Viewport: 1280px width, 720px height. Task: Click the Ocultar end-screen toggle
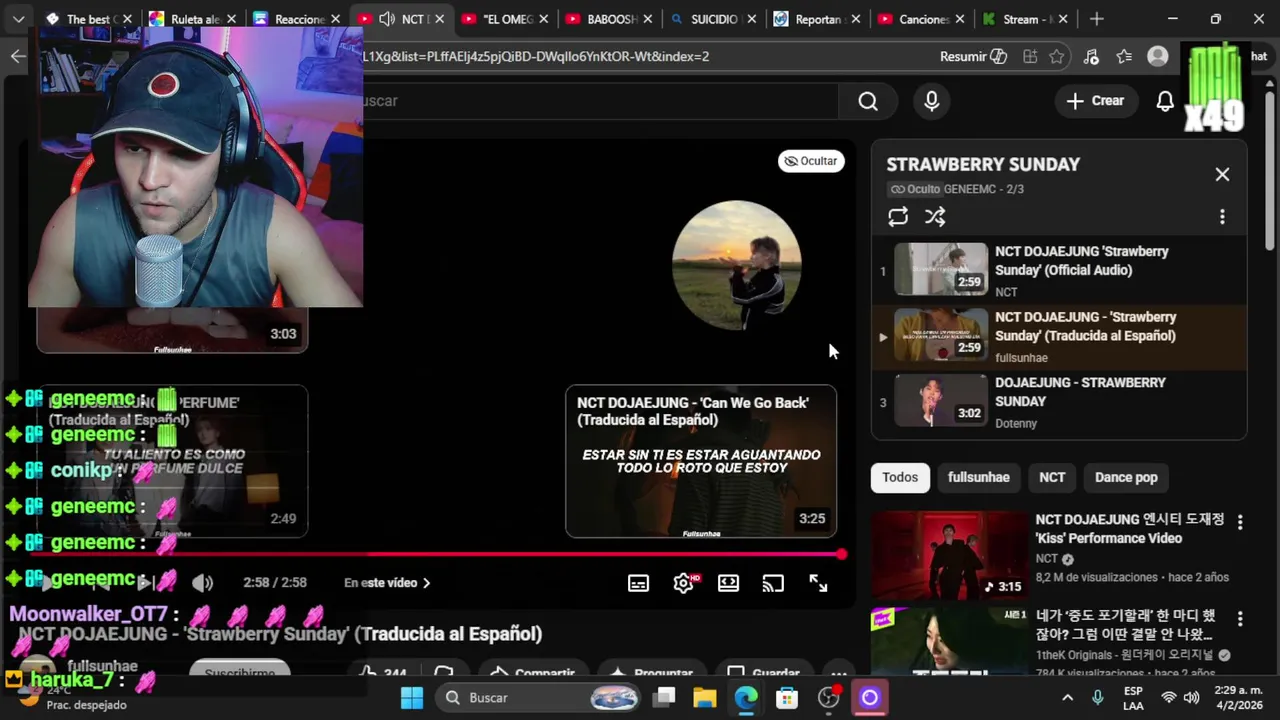(811, 161)
